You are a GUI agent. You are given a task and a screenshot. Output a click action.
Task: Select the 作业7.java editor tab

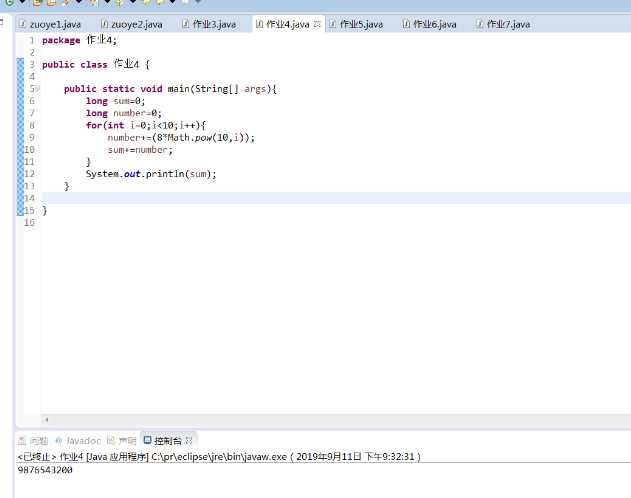pyautogui.click(x=503, y=25)
